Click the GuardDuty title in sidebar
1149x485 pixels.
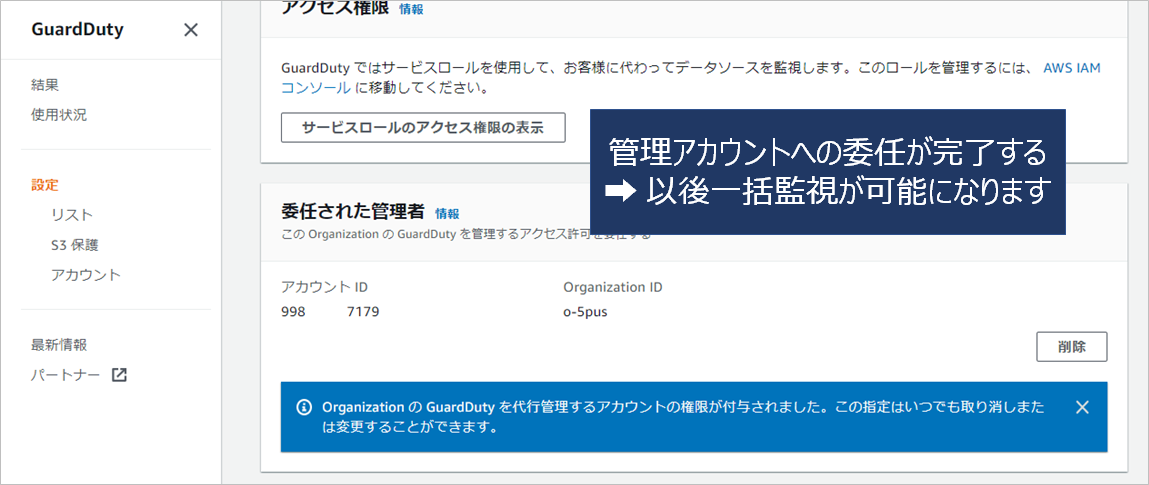pos(77,29)
